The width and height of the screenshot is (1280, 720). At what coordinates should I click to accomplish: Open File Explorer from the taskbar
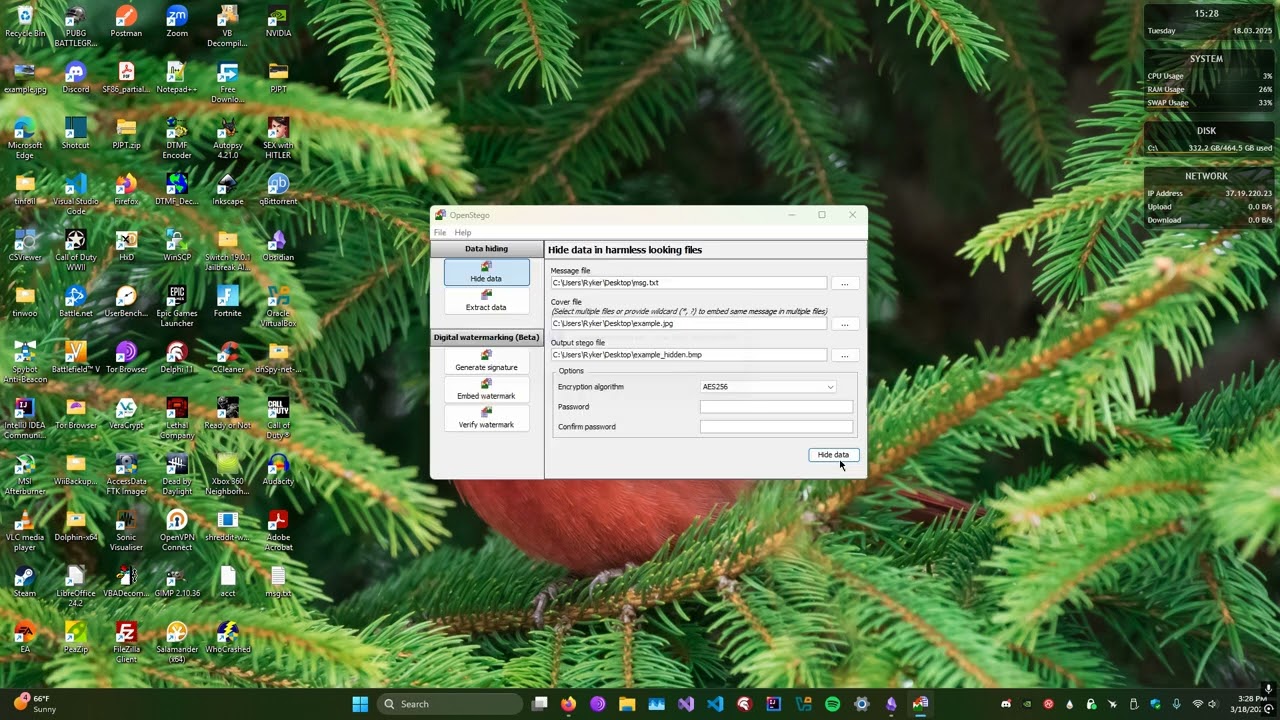[x=627, y=704]
